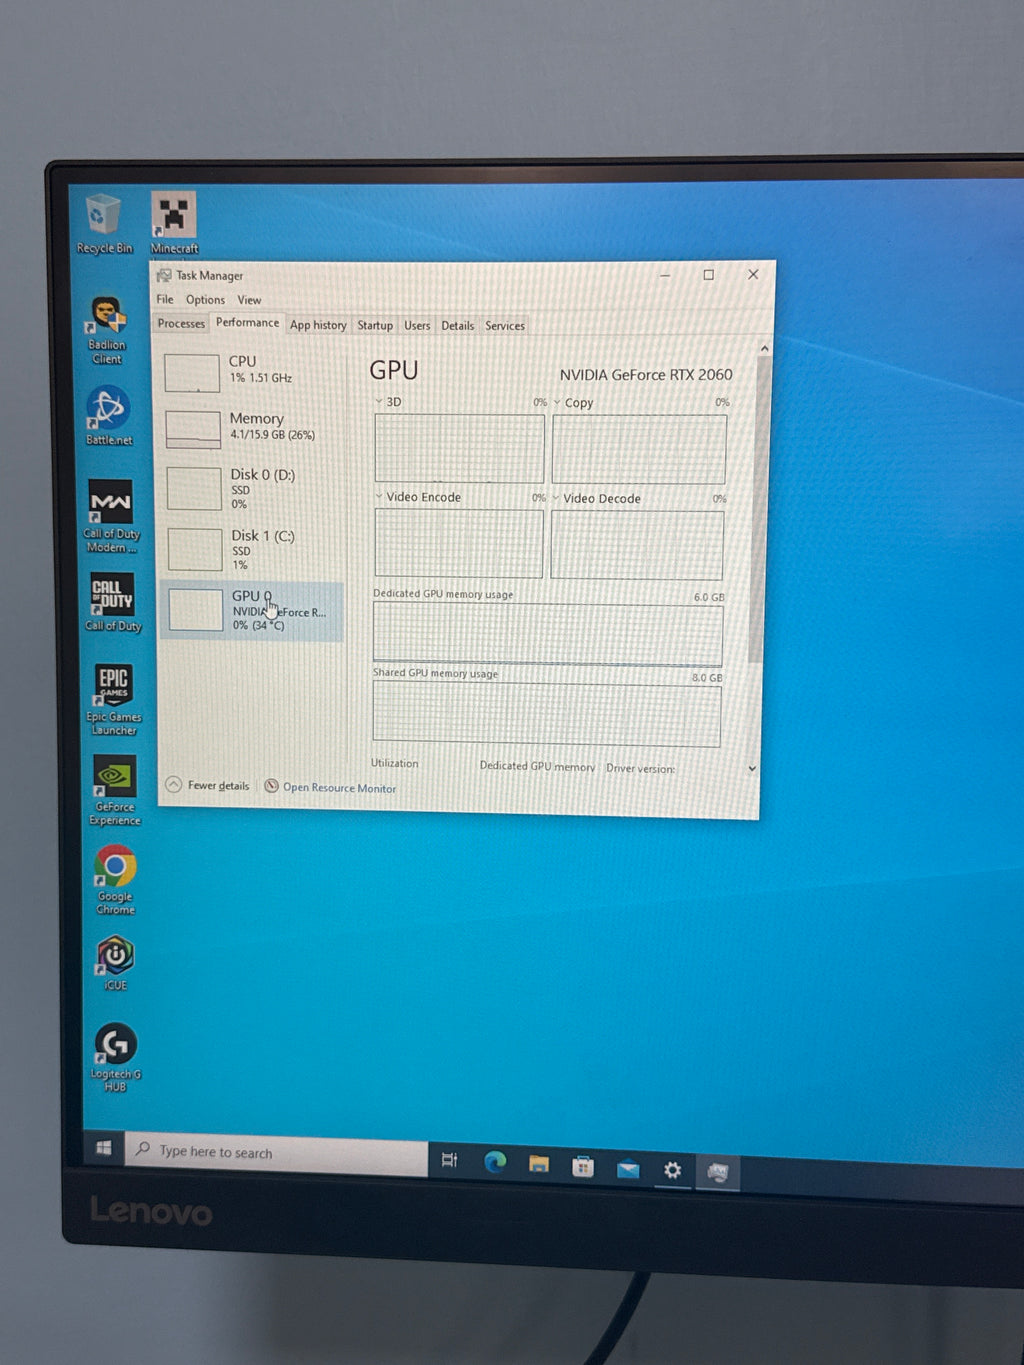1024x1365 pixels.
Task: Select the Performance tab
Action: [247, 322]
